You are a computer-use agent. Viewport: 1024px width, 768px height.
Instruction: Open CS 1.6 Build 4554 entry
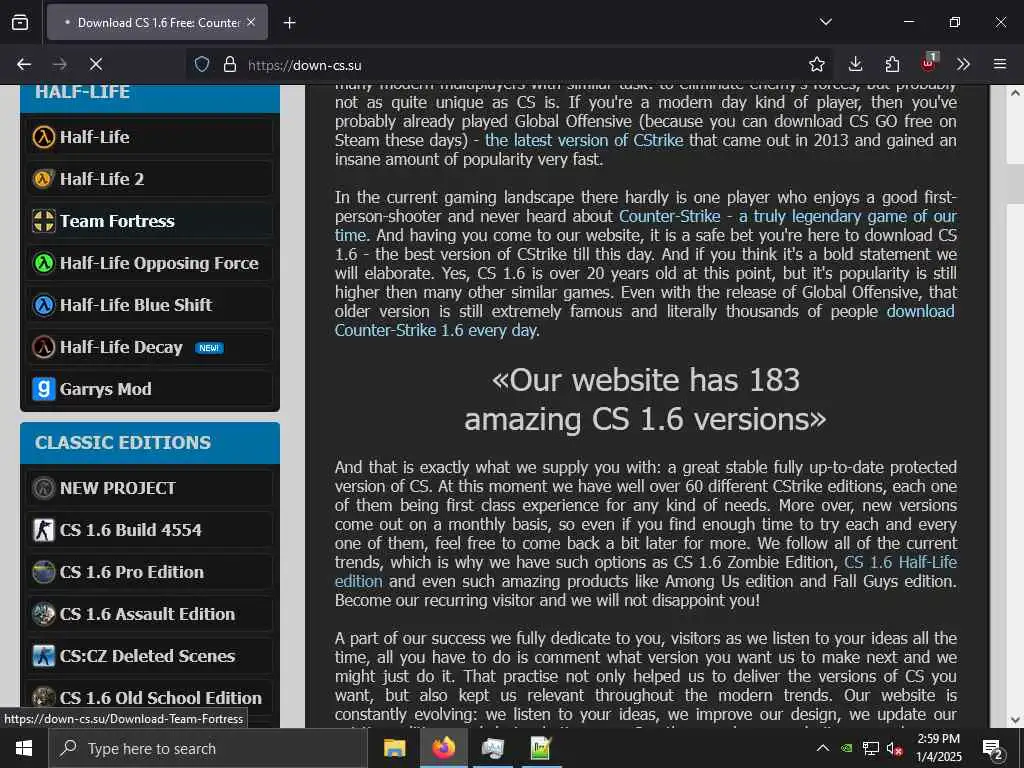coord(150,530)
